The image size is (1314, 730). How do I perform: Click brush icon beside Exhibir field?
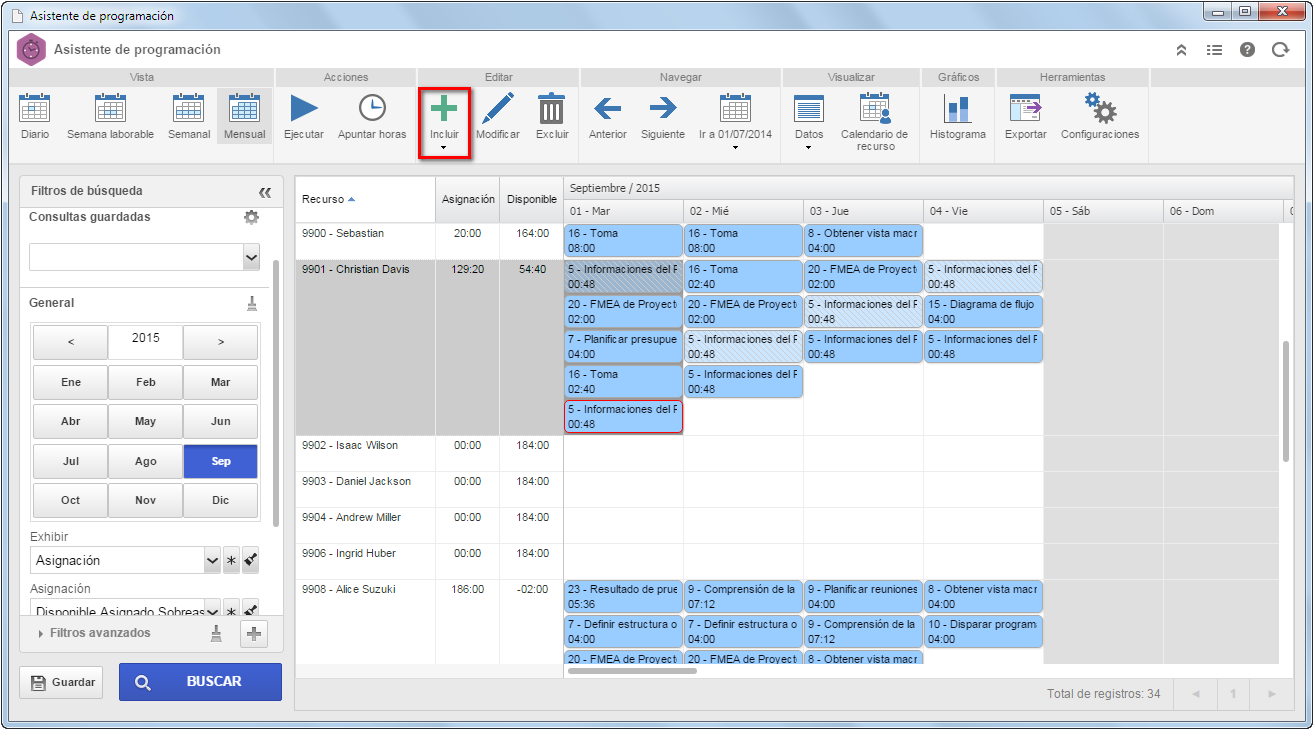250,561
